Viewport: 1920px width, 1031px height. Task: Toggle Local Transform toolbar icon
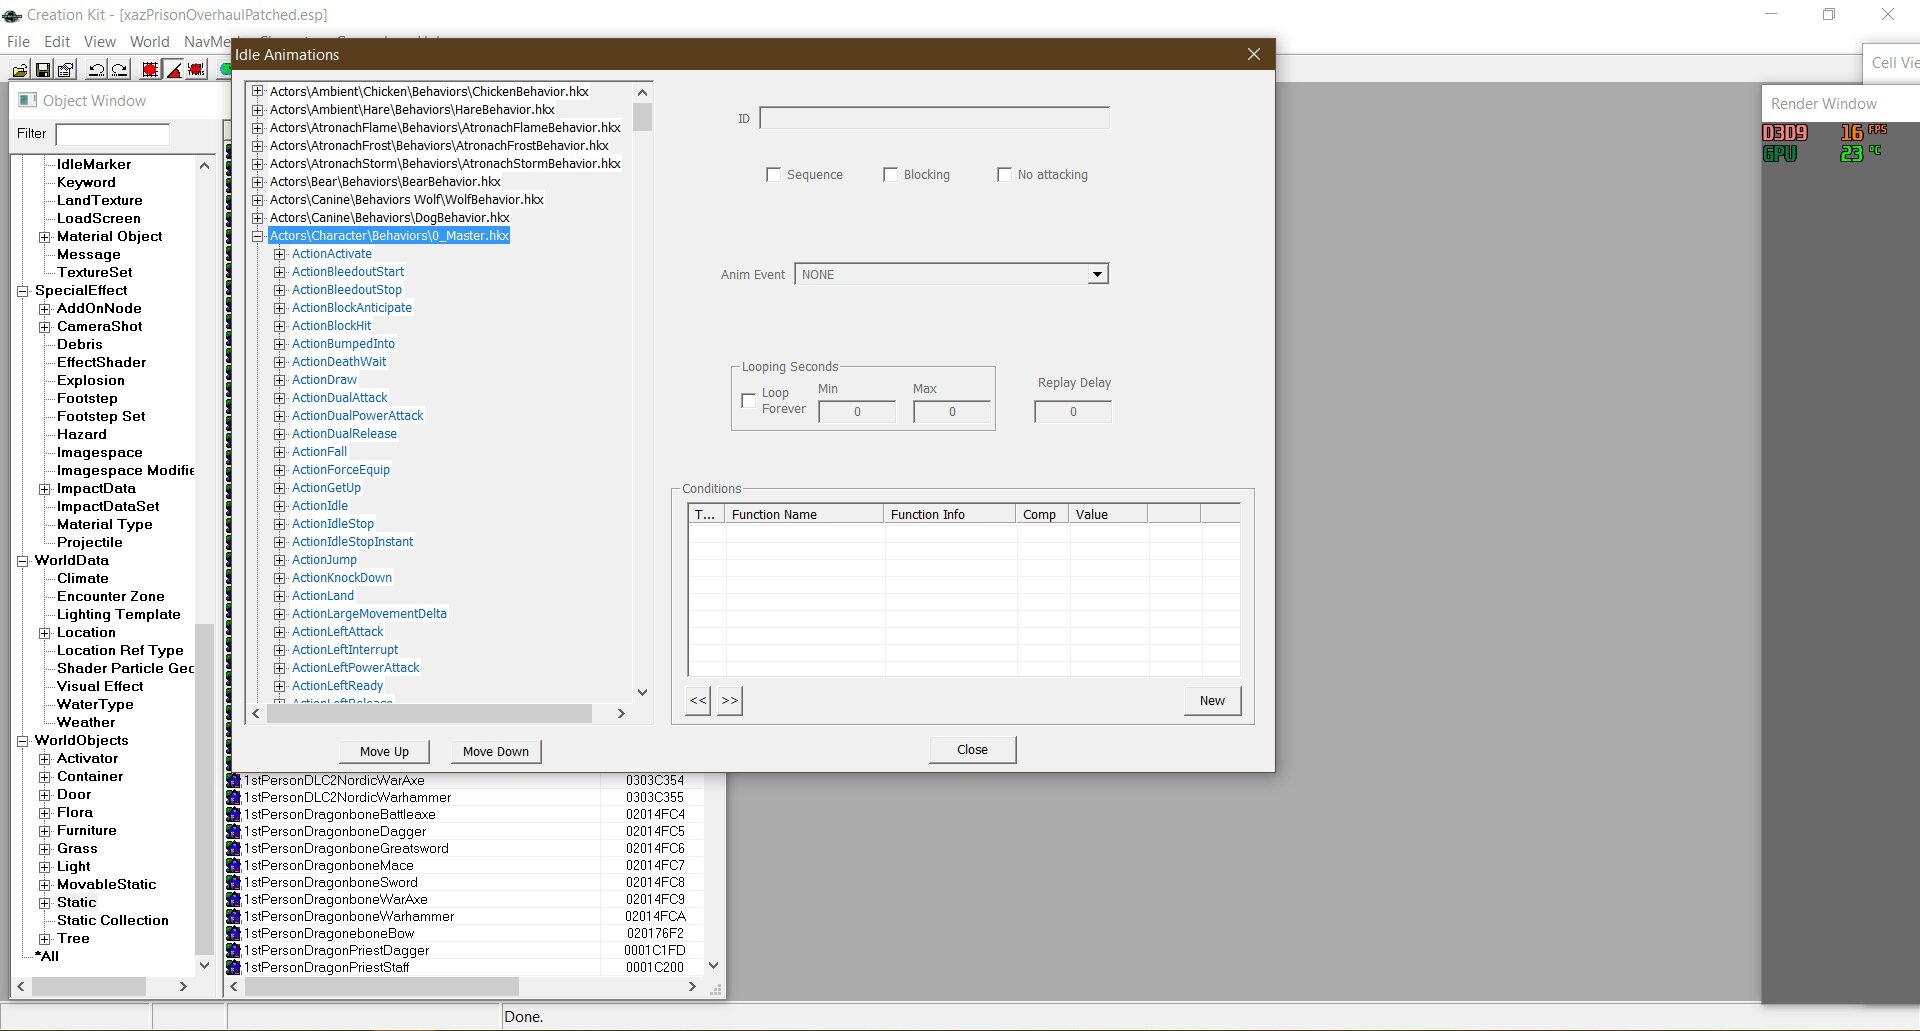pos(197,69)
